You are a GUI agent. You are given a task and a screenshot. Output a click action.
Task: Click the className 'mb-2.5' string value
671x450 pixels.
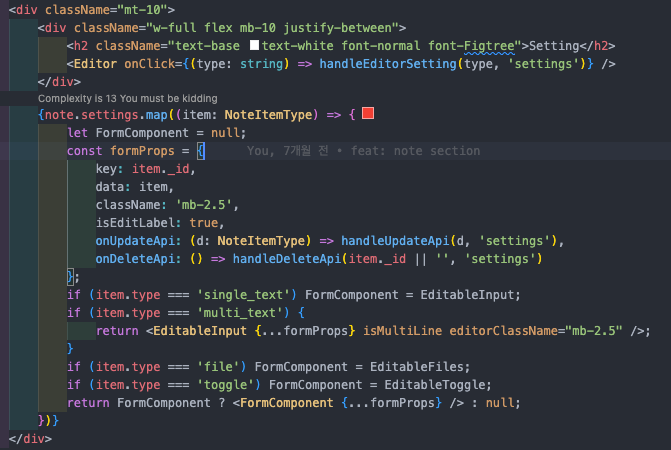(x=204, y=205)
